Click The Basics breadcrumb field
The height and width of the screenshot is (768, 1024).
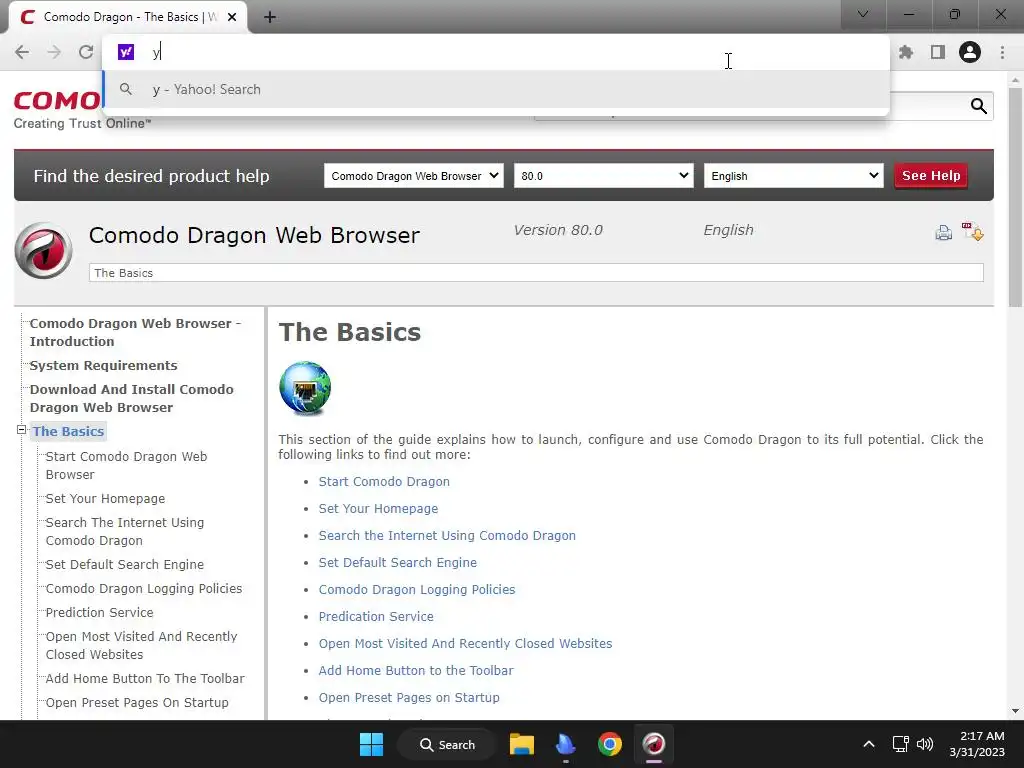[x=536, y=273]
